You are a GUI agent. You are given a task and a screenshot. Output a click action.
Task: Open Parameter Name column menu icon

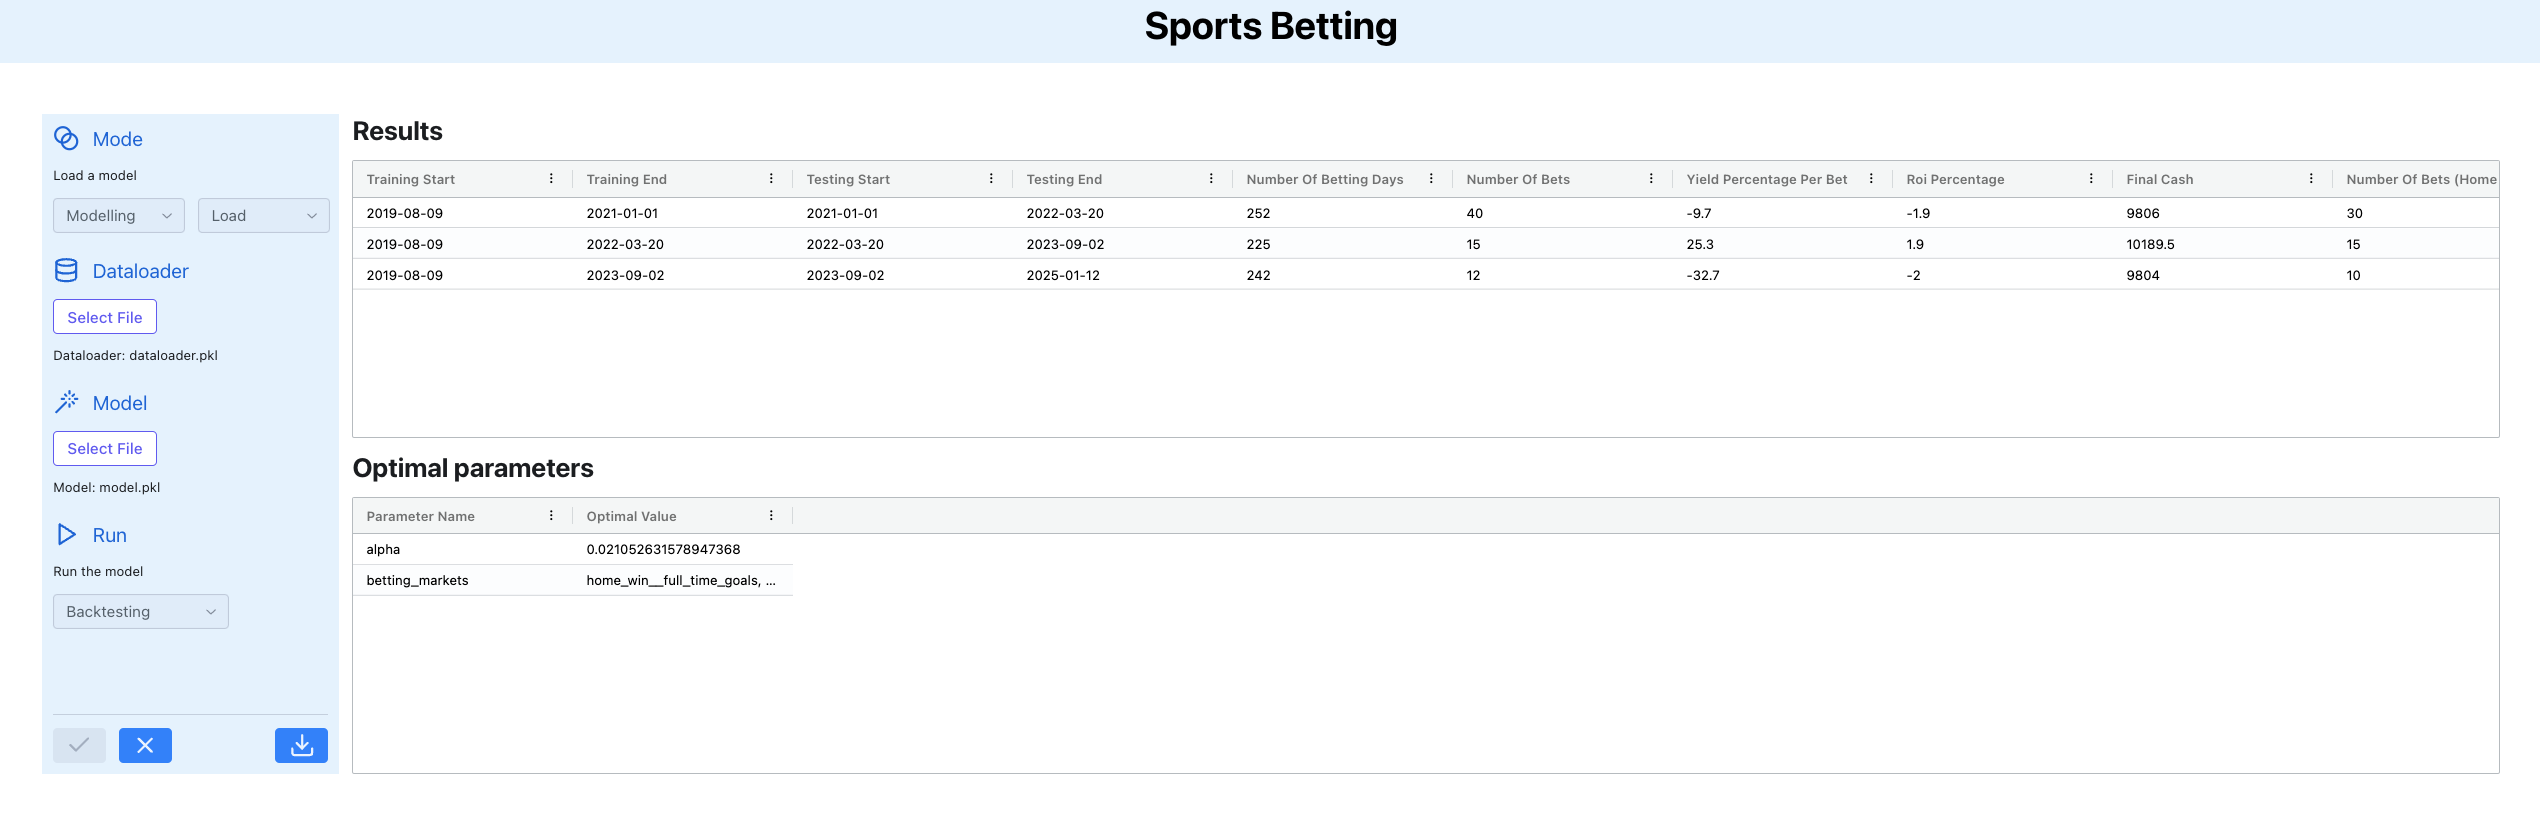coord(551,516)
